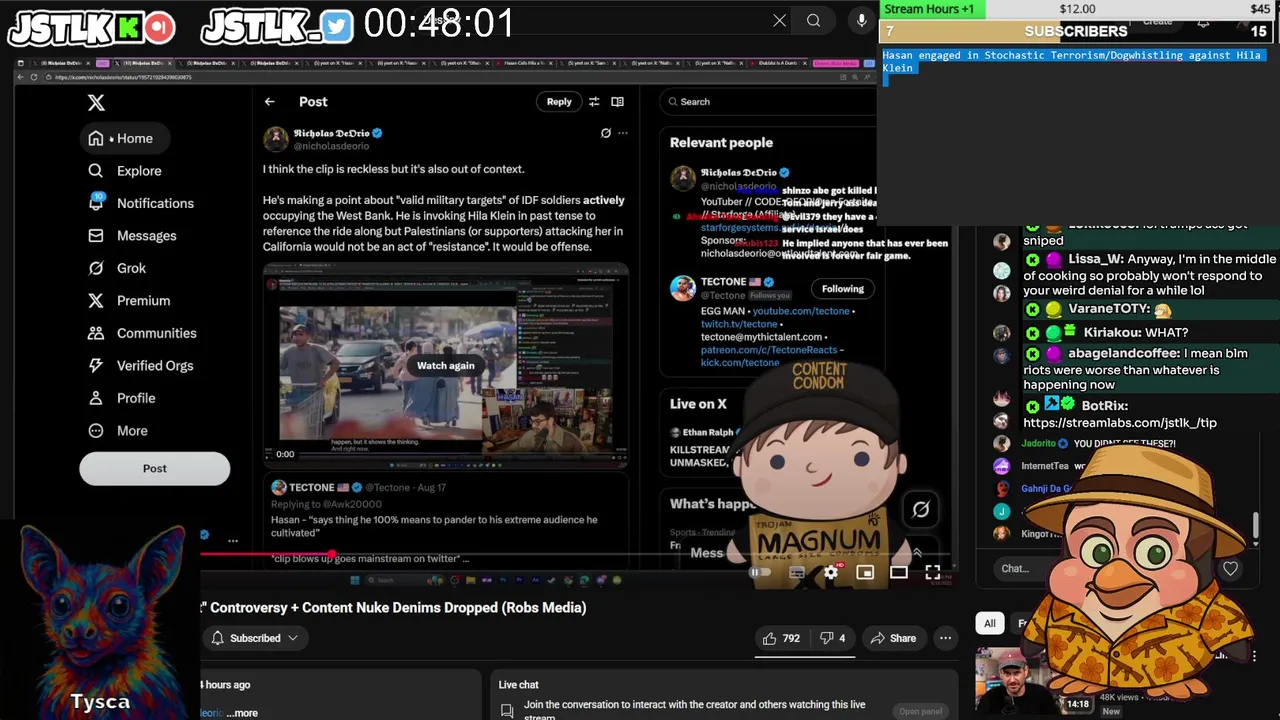Toggle Following button for TECTONE
The height and width of the screenshot is (720, 1280).
click(x=843, y=289)
